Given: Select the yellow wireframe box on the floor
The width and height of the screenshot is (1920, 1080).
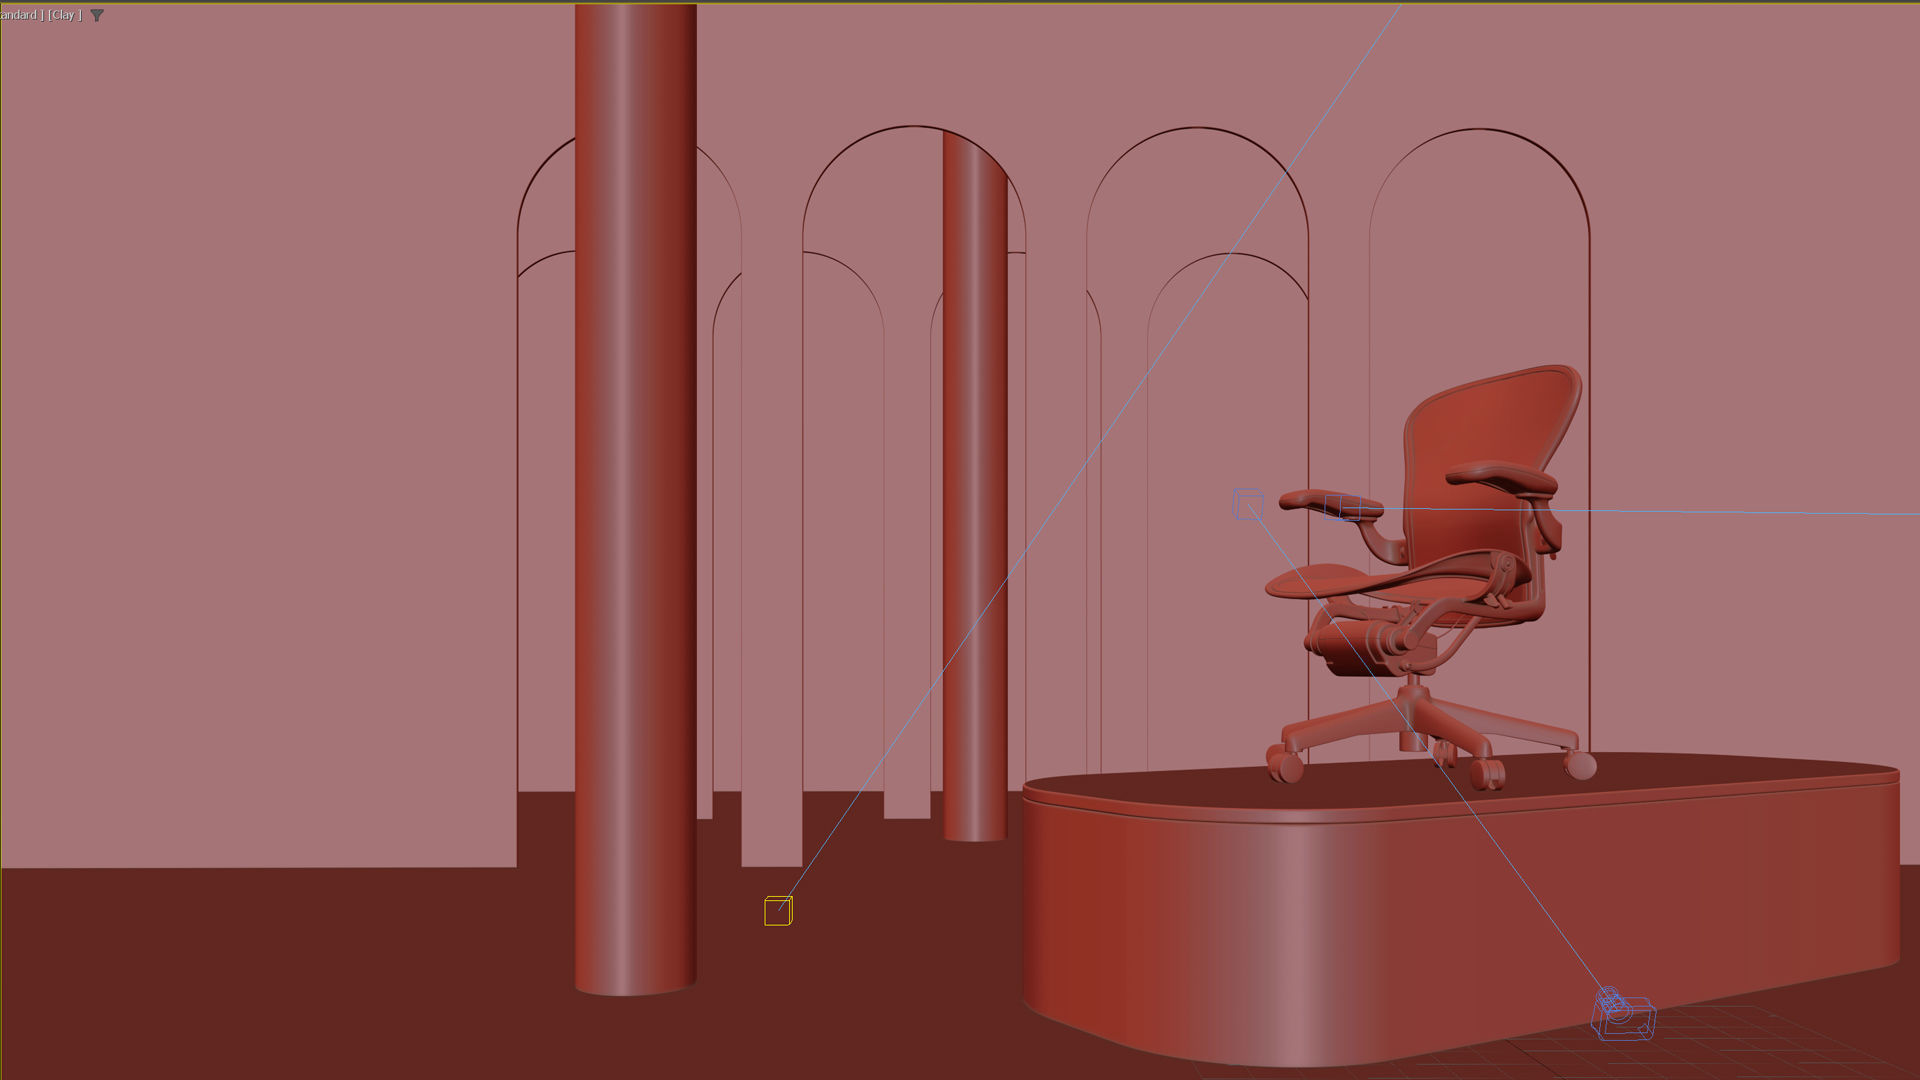Looking at the screenshot, I should pyautogui.click(x=778, y=911).
